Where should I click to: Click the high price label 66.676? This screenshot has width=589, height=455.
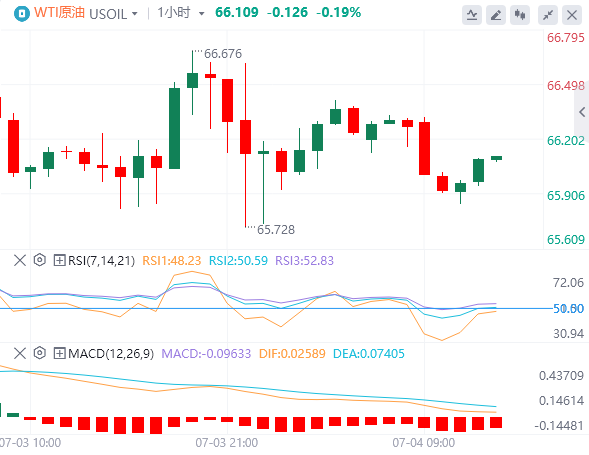point(223,54)
